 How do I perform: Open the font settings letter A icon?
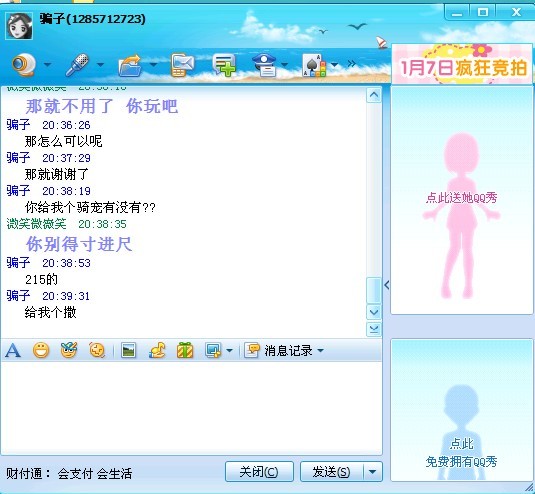pyautogui.click(x=13, y=350)
